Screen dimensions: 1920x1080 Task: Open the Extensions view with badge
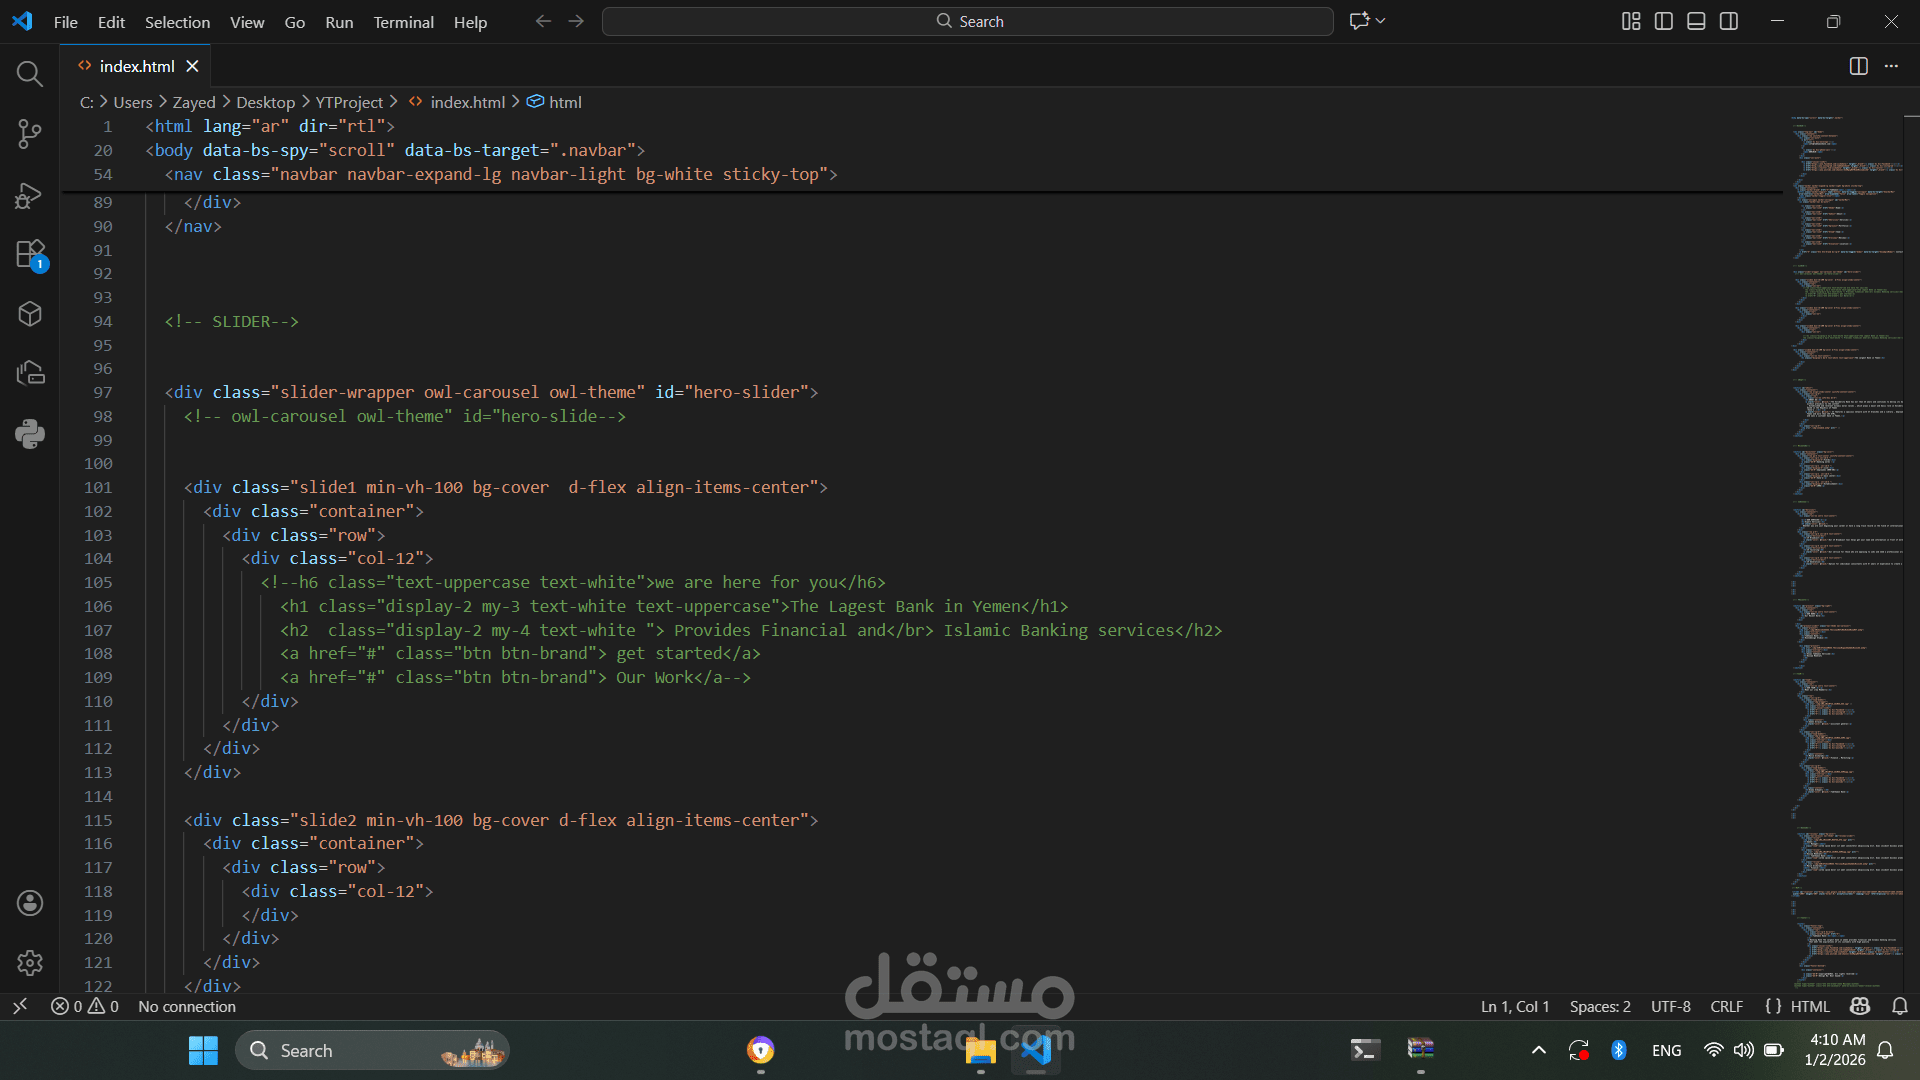coord(30,254)
